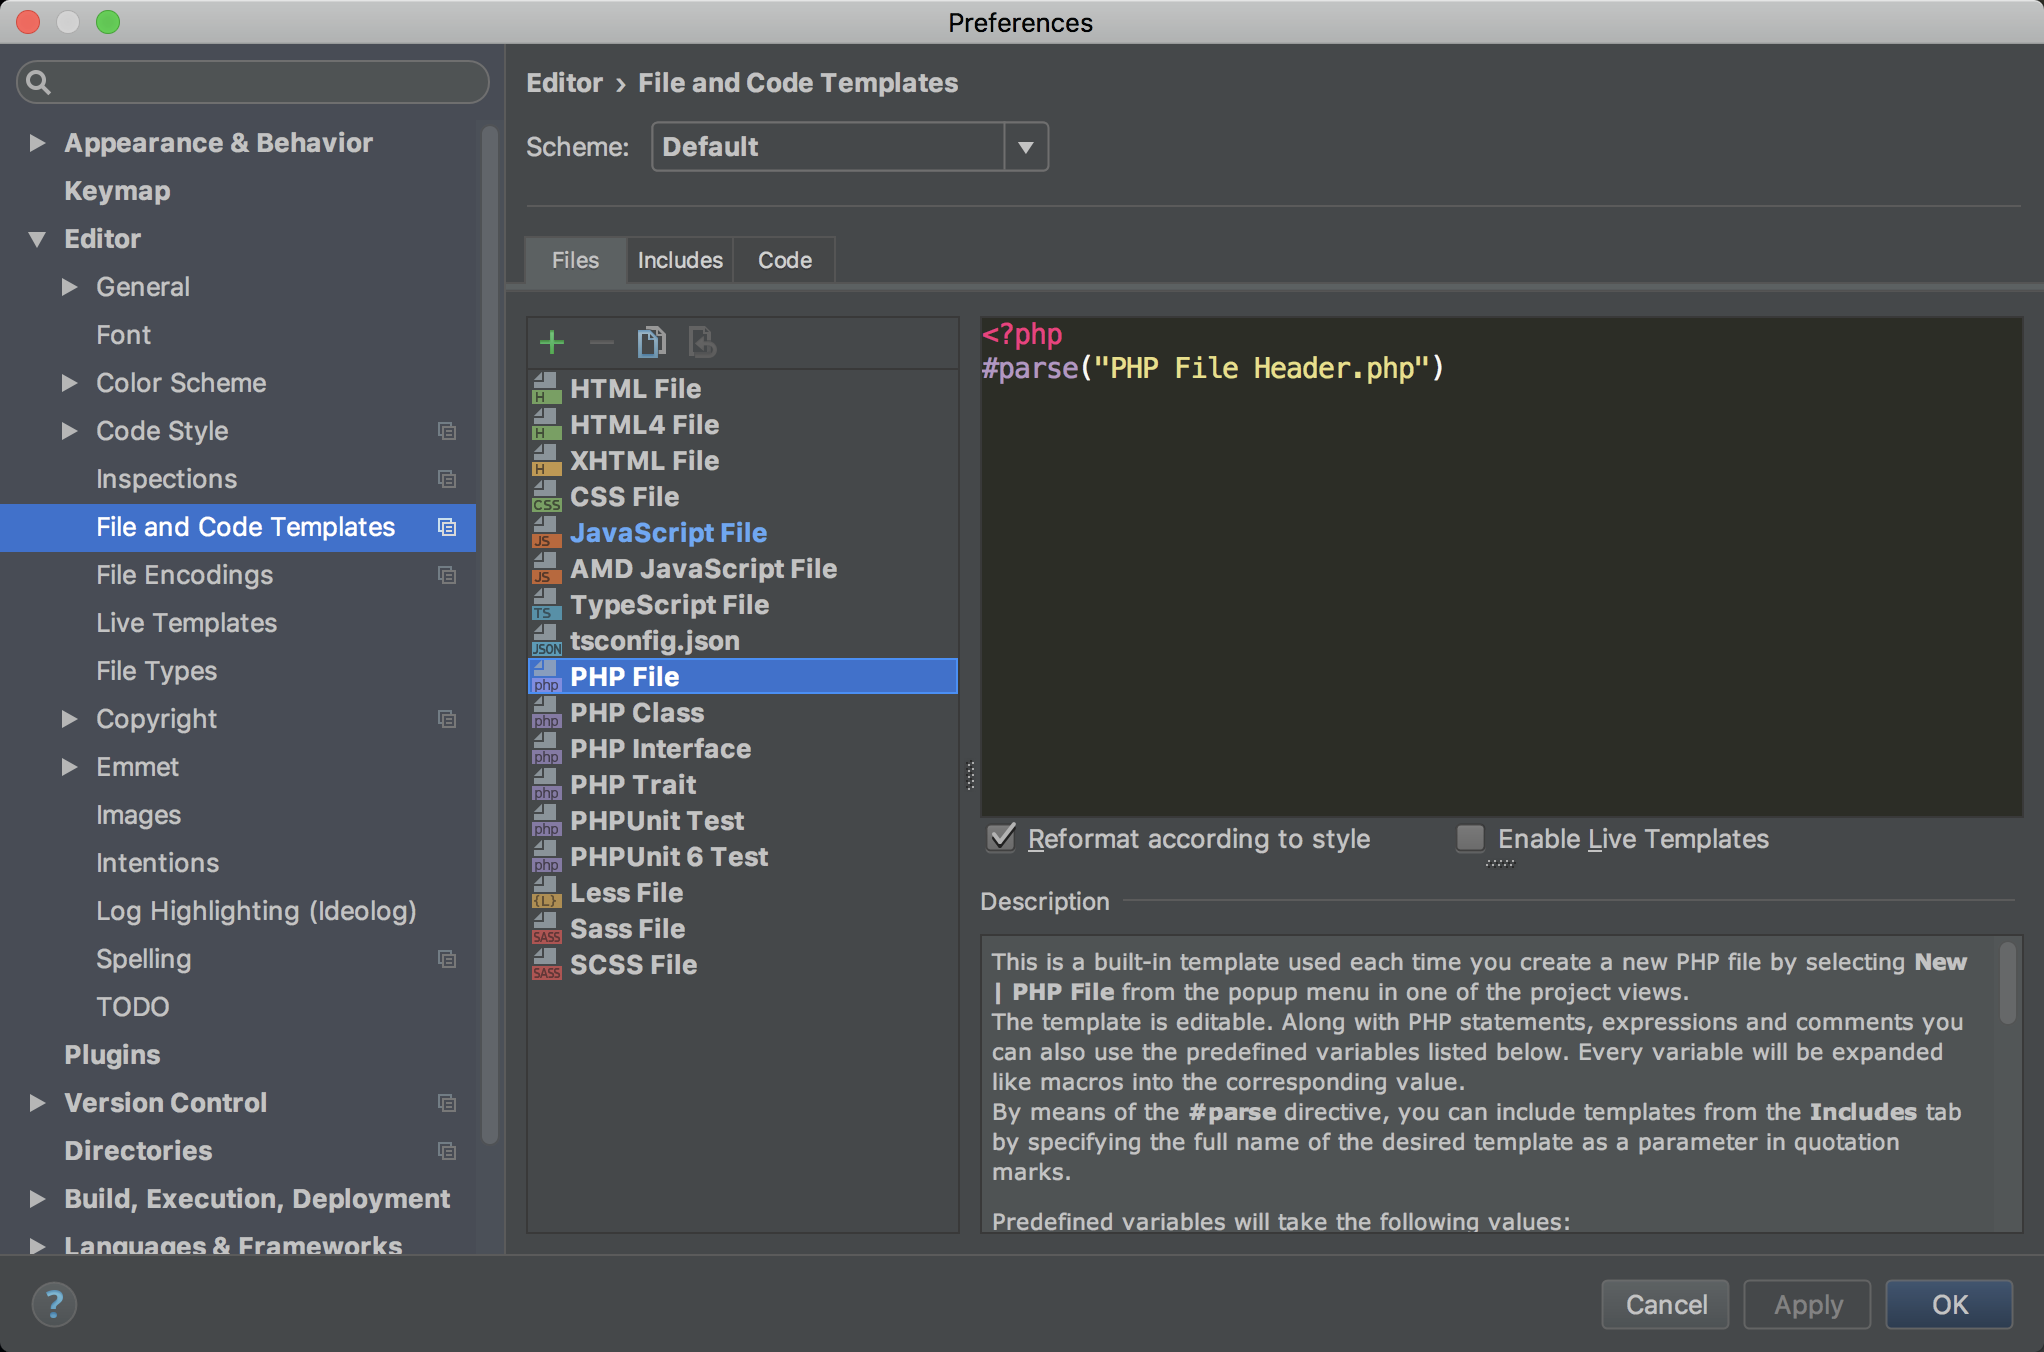
Task: Expand the Code Style node
Action: (x=69, y=431)
